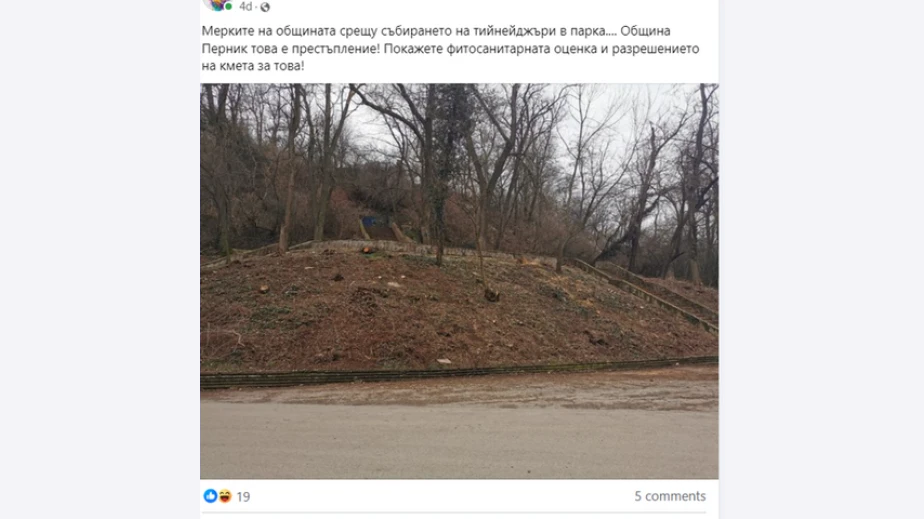
Task: Click the poster's profile avatar
Action: [x=217, y=4]
